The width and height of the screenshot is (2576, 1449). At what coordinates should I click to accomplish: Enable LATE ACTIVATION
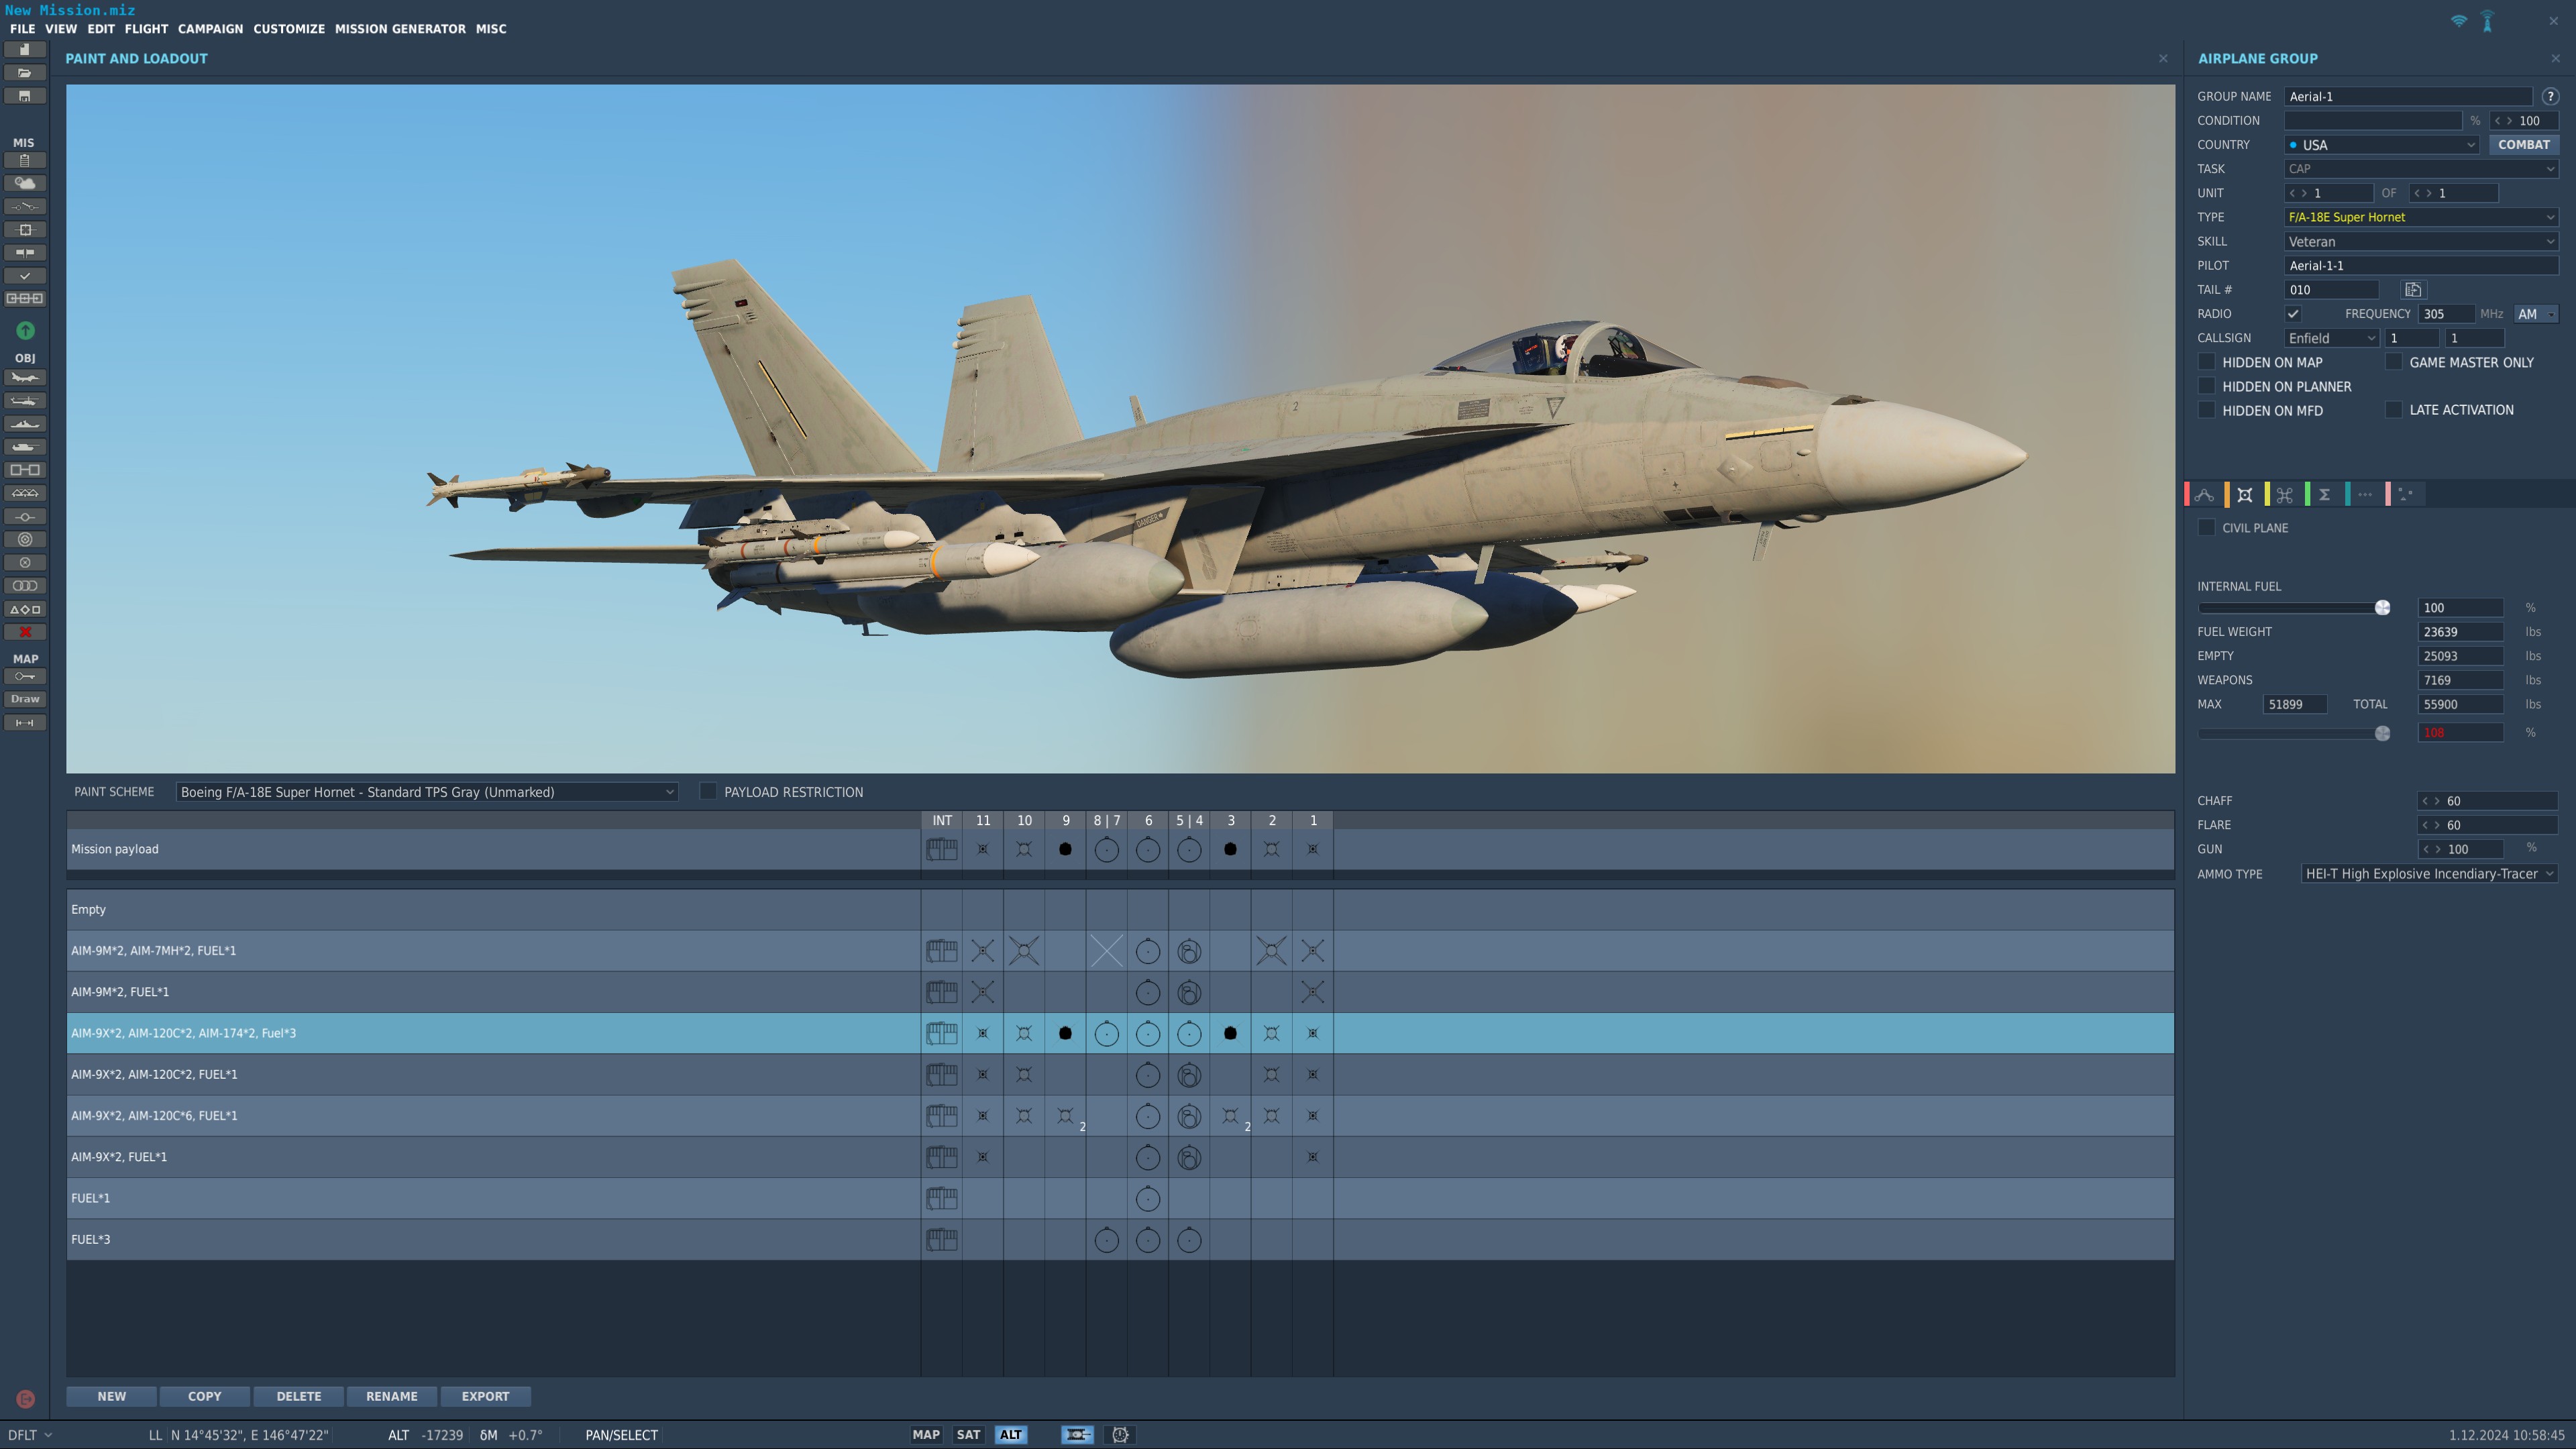pyautogui.click(x=2394, y=409)
